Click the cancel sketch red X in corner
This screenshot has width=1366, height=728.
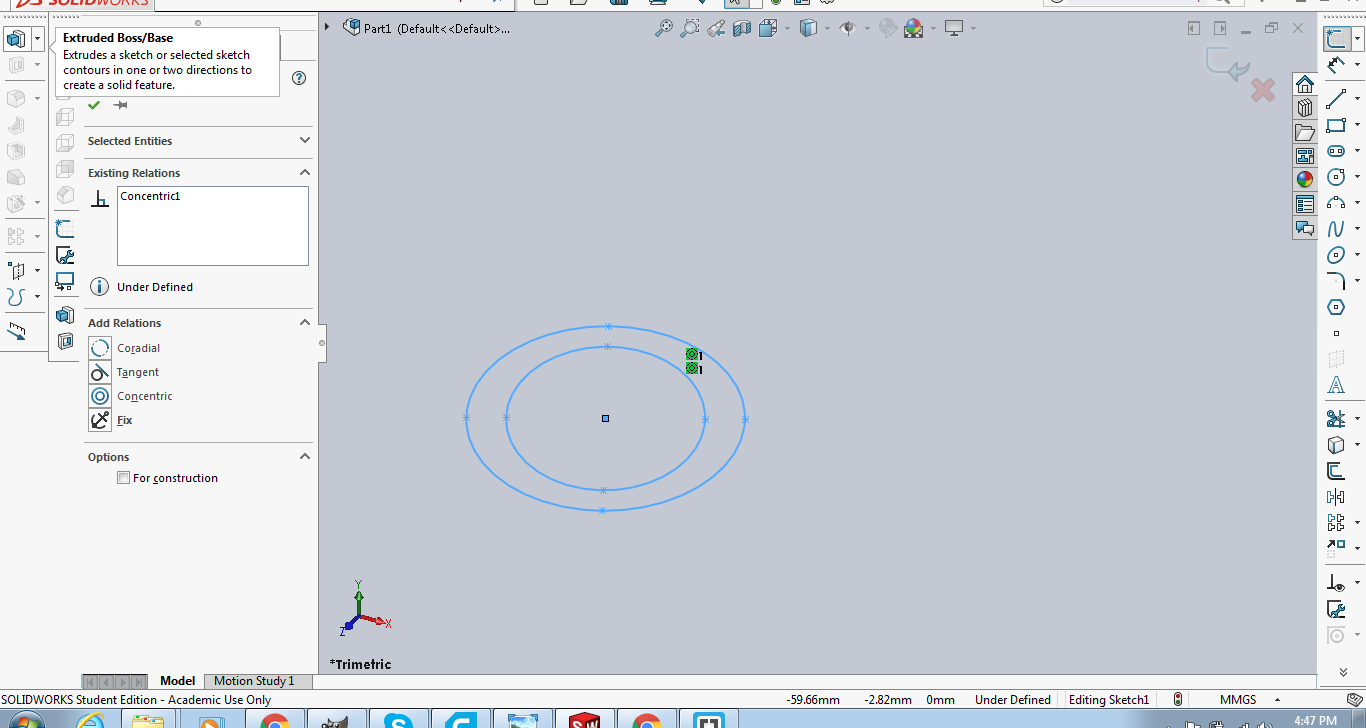pyautogui.click(x=1263, y=90)
